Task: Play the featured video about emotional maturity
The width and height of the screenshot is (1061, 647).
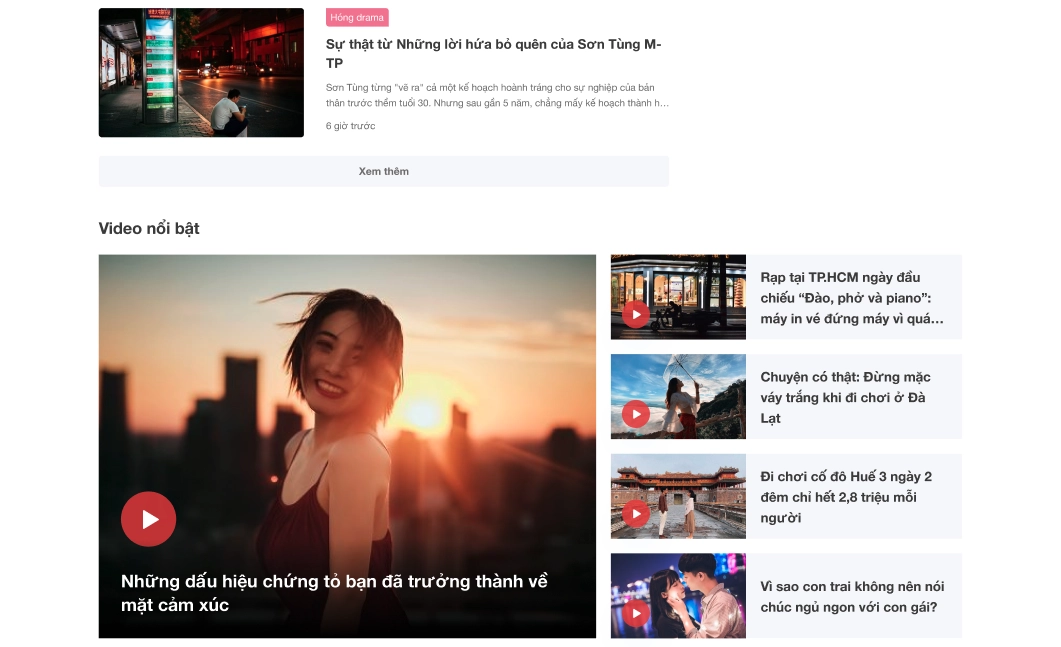Action: pos(148,519)
